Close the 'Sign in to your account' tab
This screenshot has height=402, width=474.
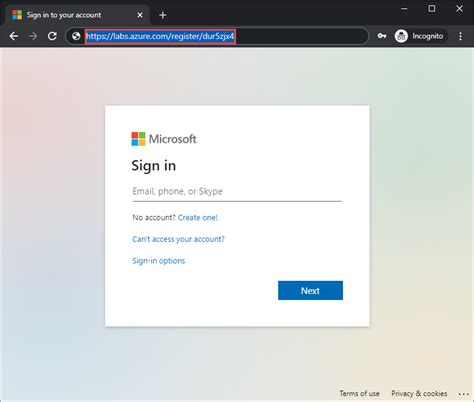[140, 15]
